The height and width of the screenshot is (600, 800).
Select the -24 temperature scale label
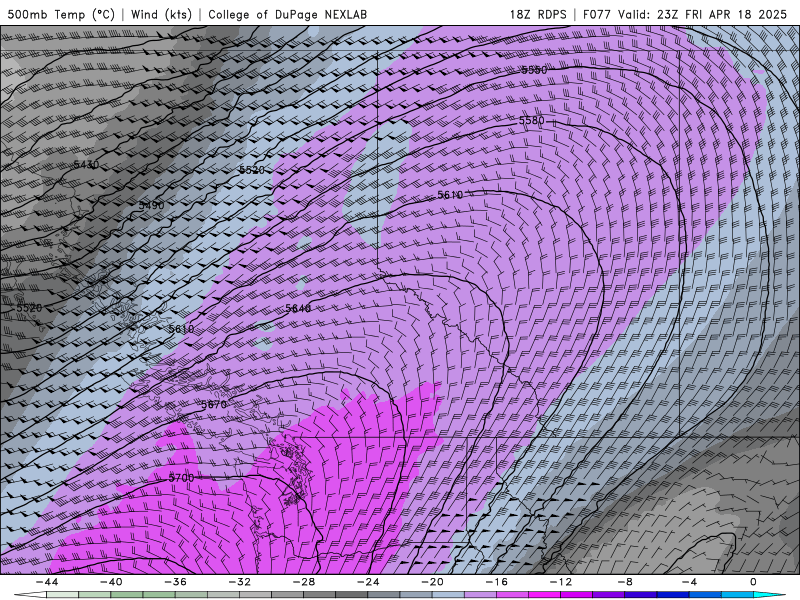click(x=368, y=582)
